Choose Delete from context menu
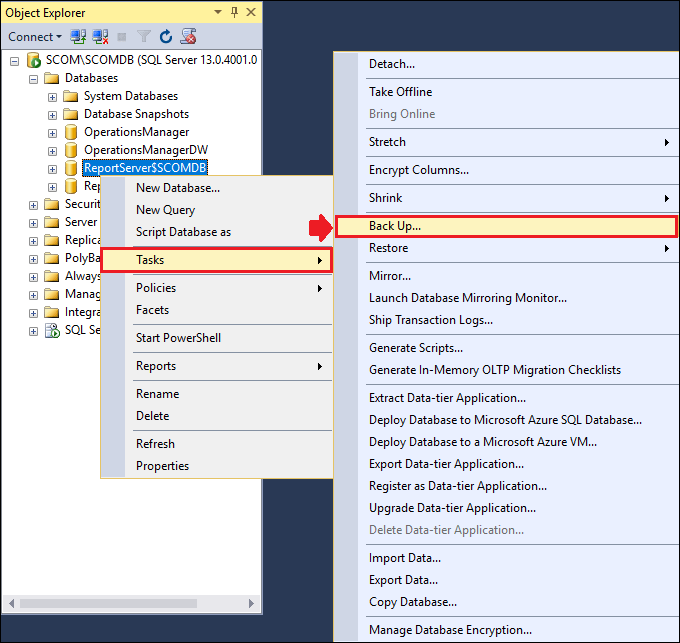Screen dimensions: 680x643 click(x=217, y=416)
